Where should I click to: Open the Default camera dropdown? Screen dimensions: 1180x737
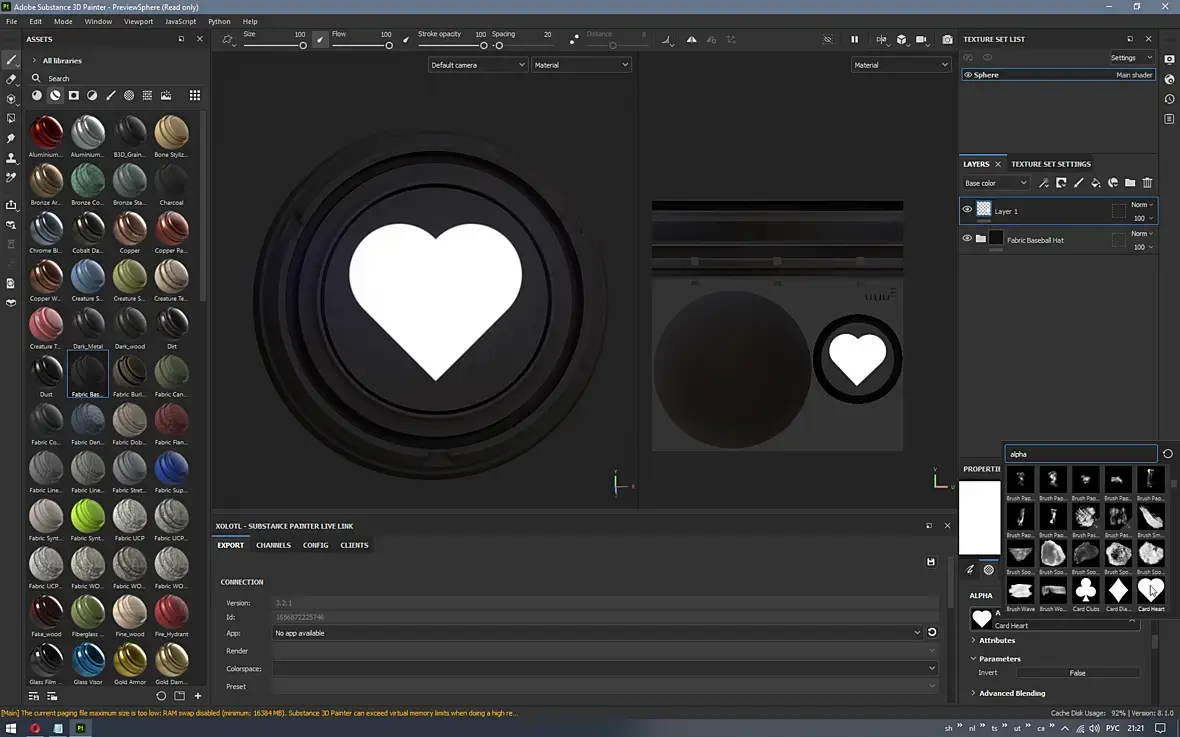coord(477,65)
